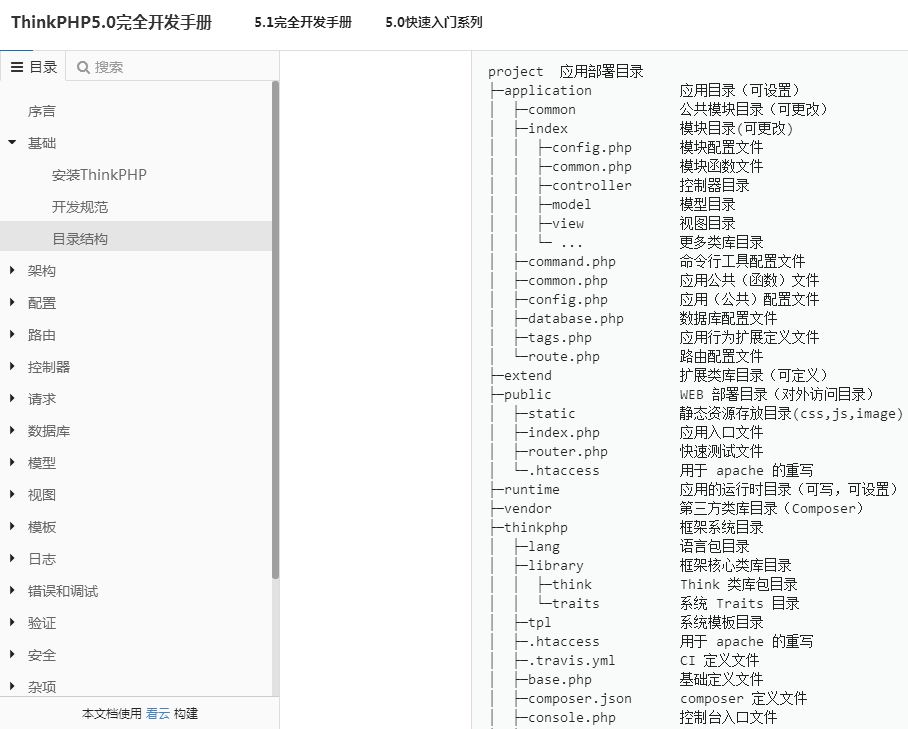Click the search magnifier icon

coord(83,67)
